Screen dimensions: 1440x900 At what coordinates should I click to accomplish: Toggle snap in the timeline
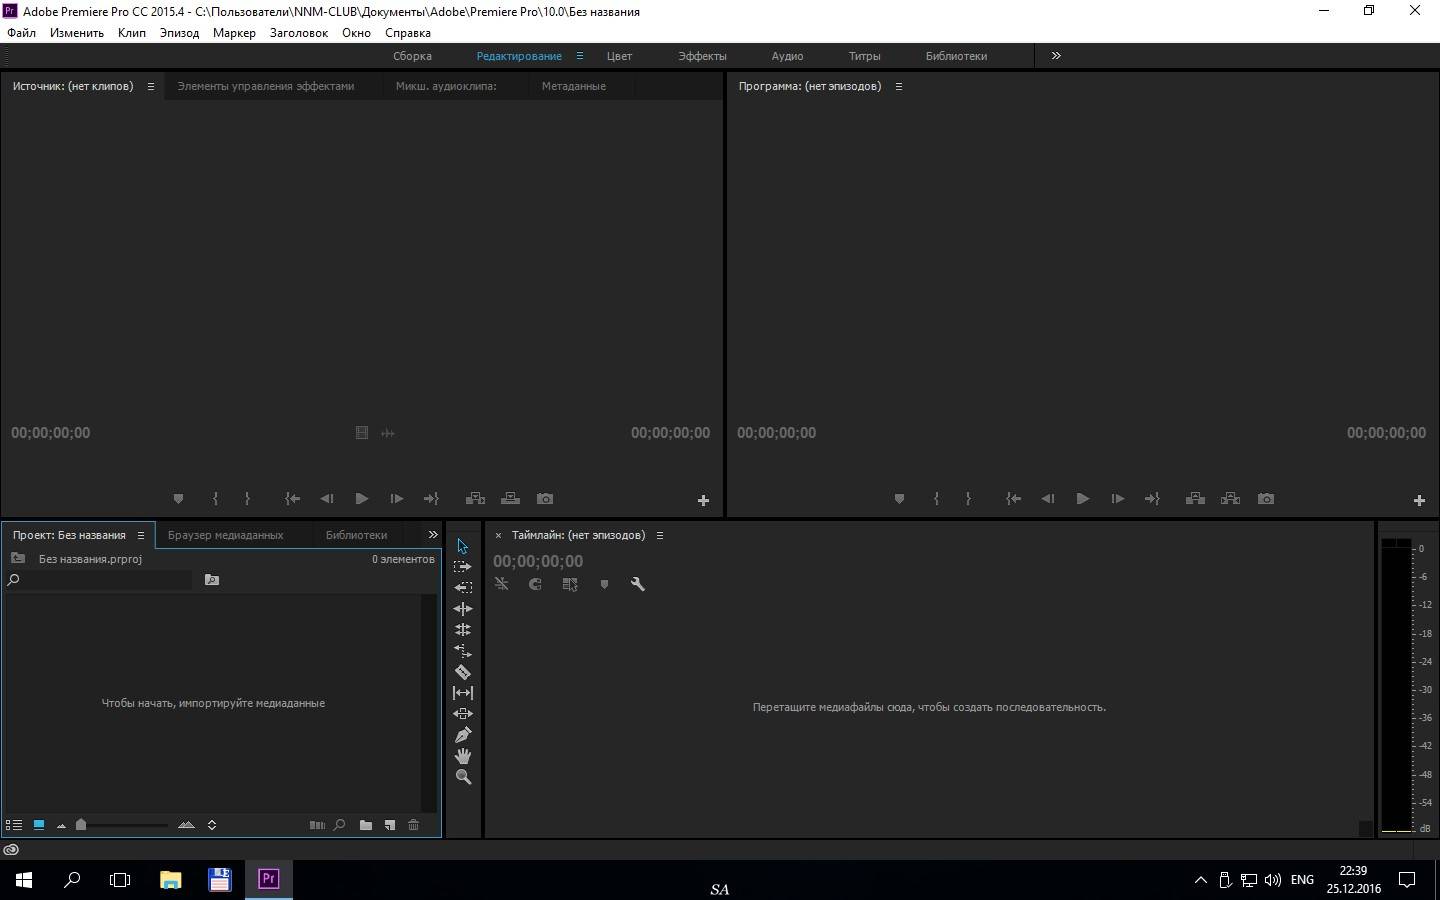coord(535,584)
